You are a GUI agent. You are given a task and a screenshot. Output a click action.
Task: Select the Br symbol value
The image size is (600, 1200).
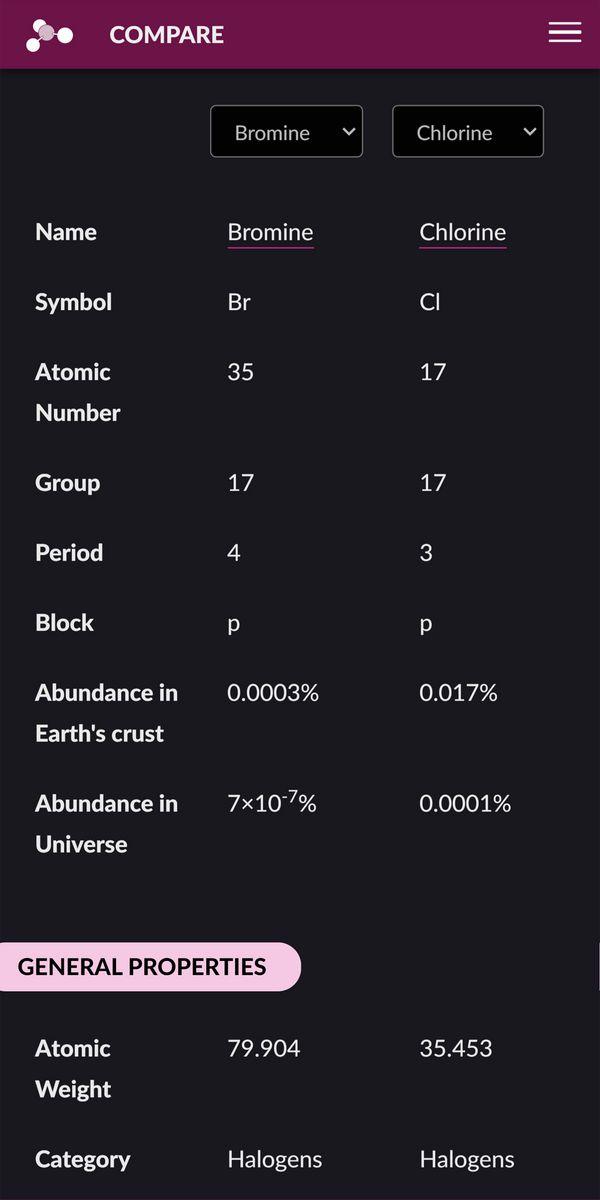239,302
